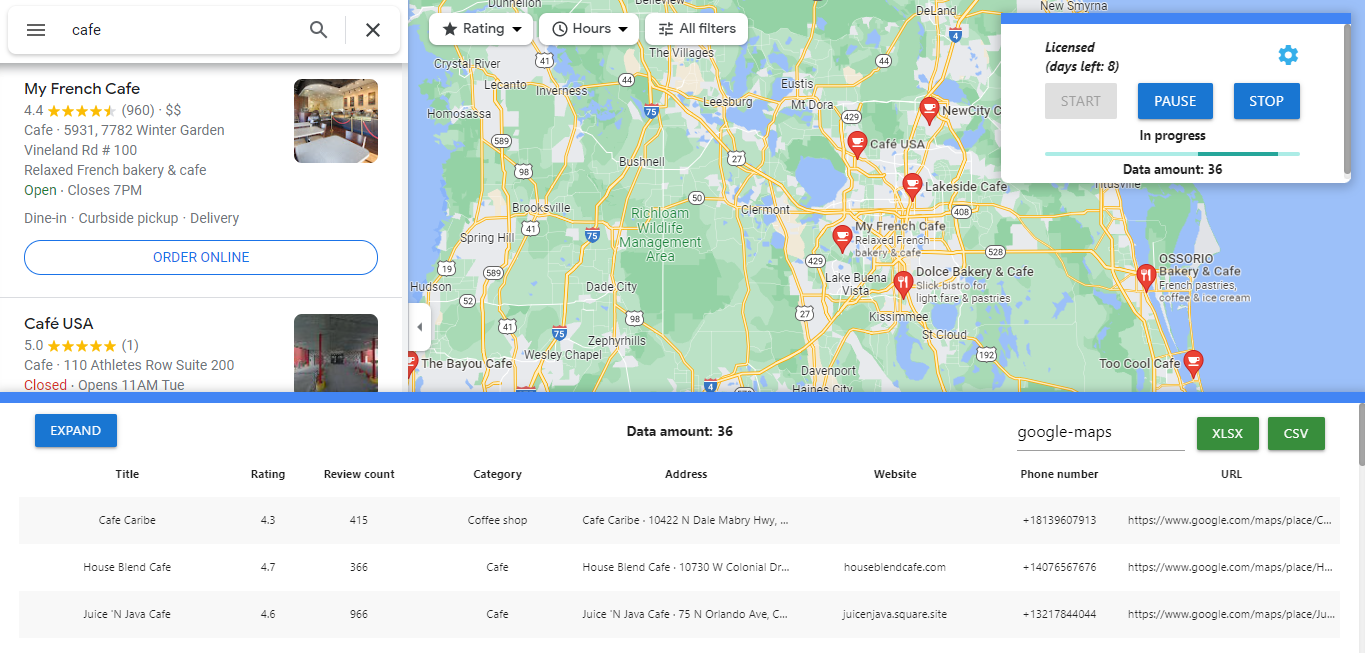Pause the scraping with PAUSE button
The width and height of the screenshot is (1365, 653).
coord(1175,101)
